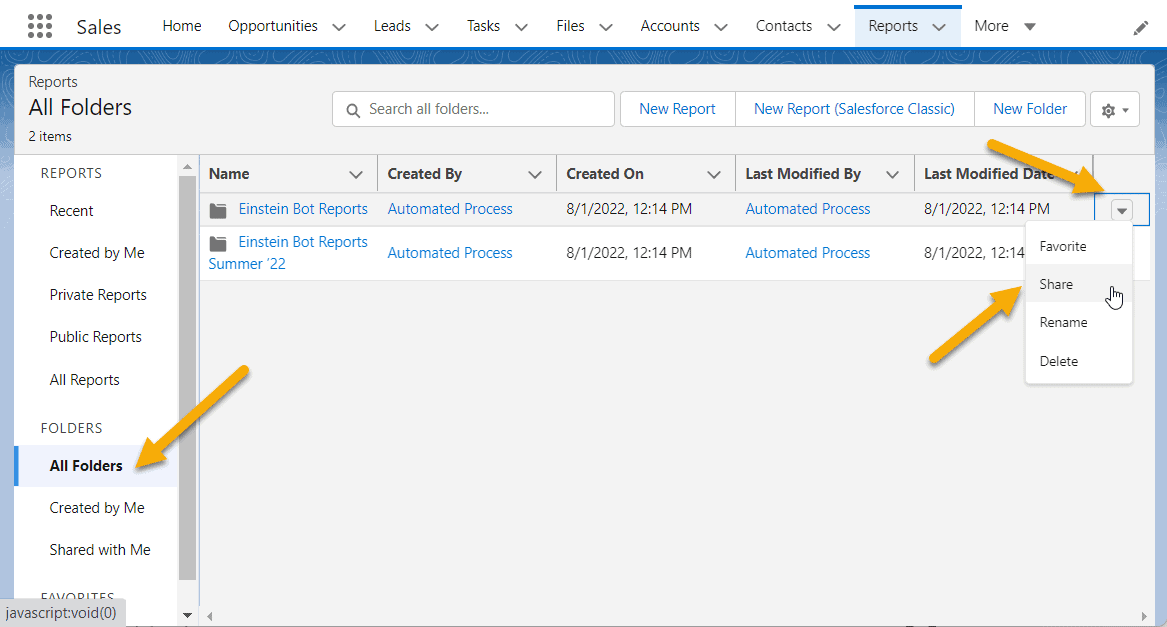Click the folder icon for Einstein Bot Reports Summer '22
This screenshot has height=627, width=1167.
pos(219,241)
